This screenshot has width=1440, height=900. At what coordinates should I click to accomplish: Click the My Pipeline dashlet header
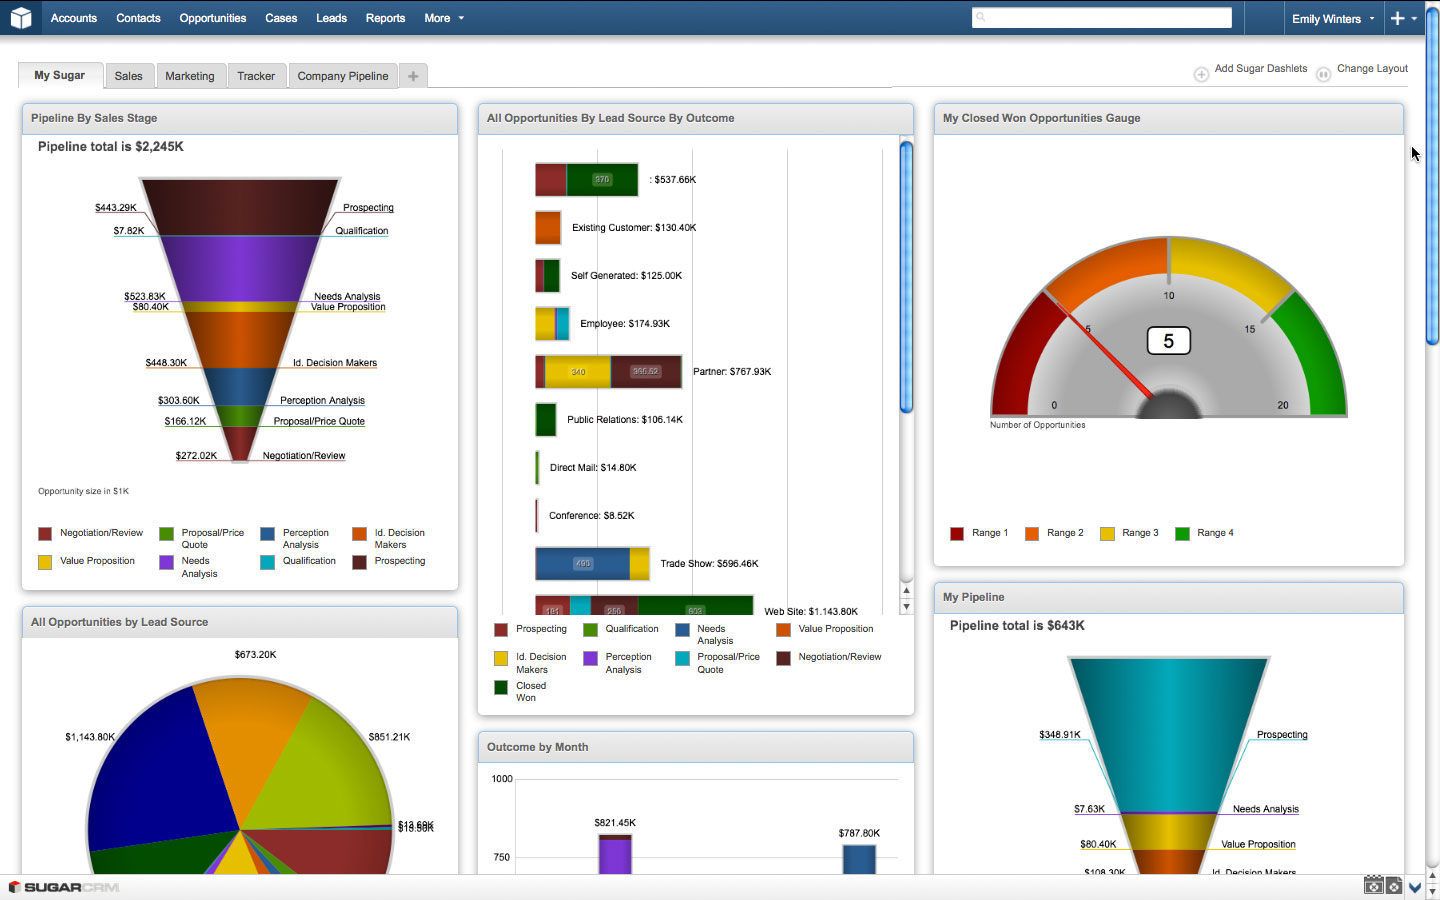tap(1168, 597)
